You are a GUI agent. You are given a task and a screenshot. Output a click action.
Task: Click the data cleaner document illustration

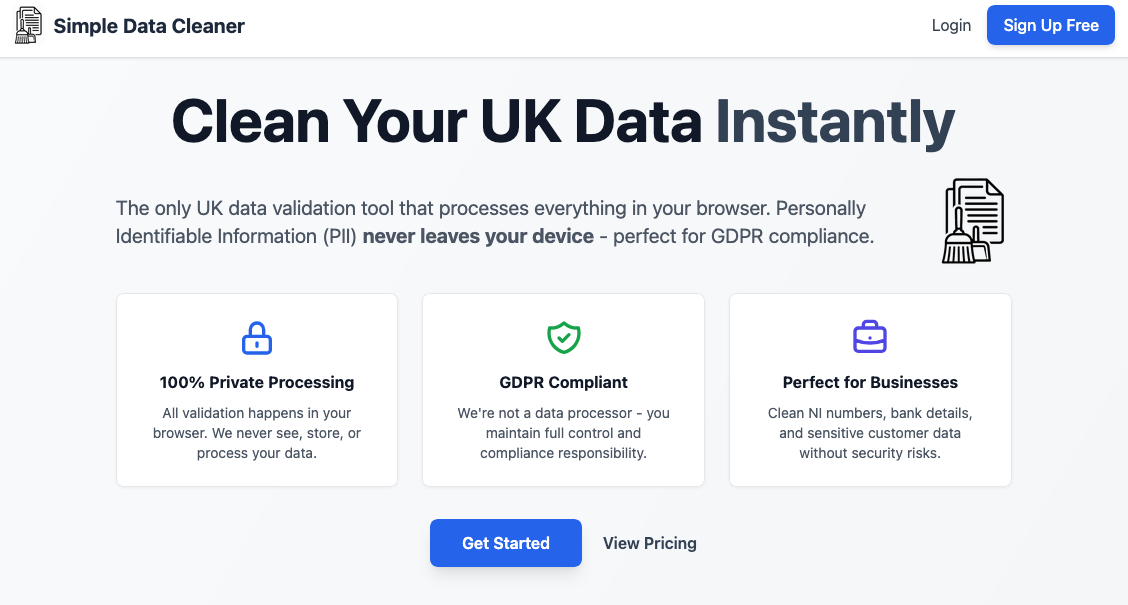click(973, 220)
